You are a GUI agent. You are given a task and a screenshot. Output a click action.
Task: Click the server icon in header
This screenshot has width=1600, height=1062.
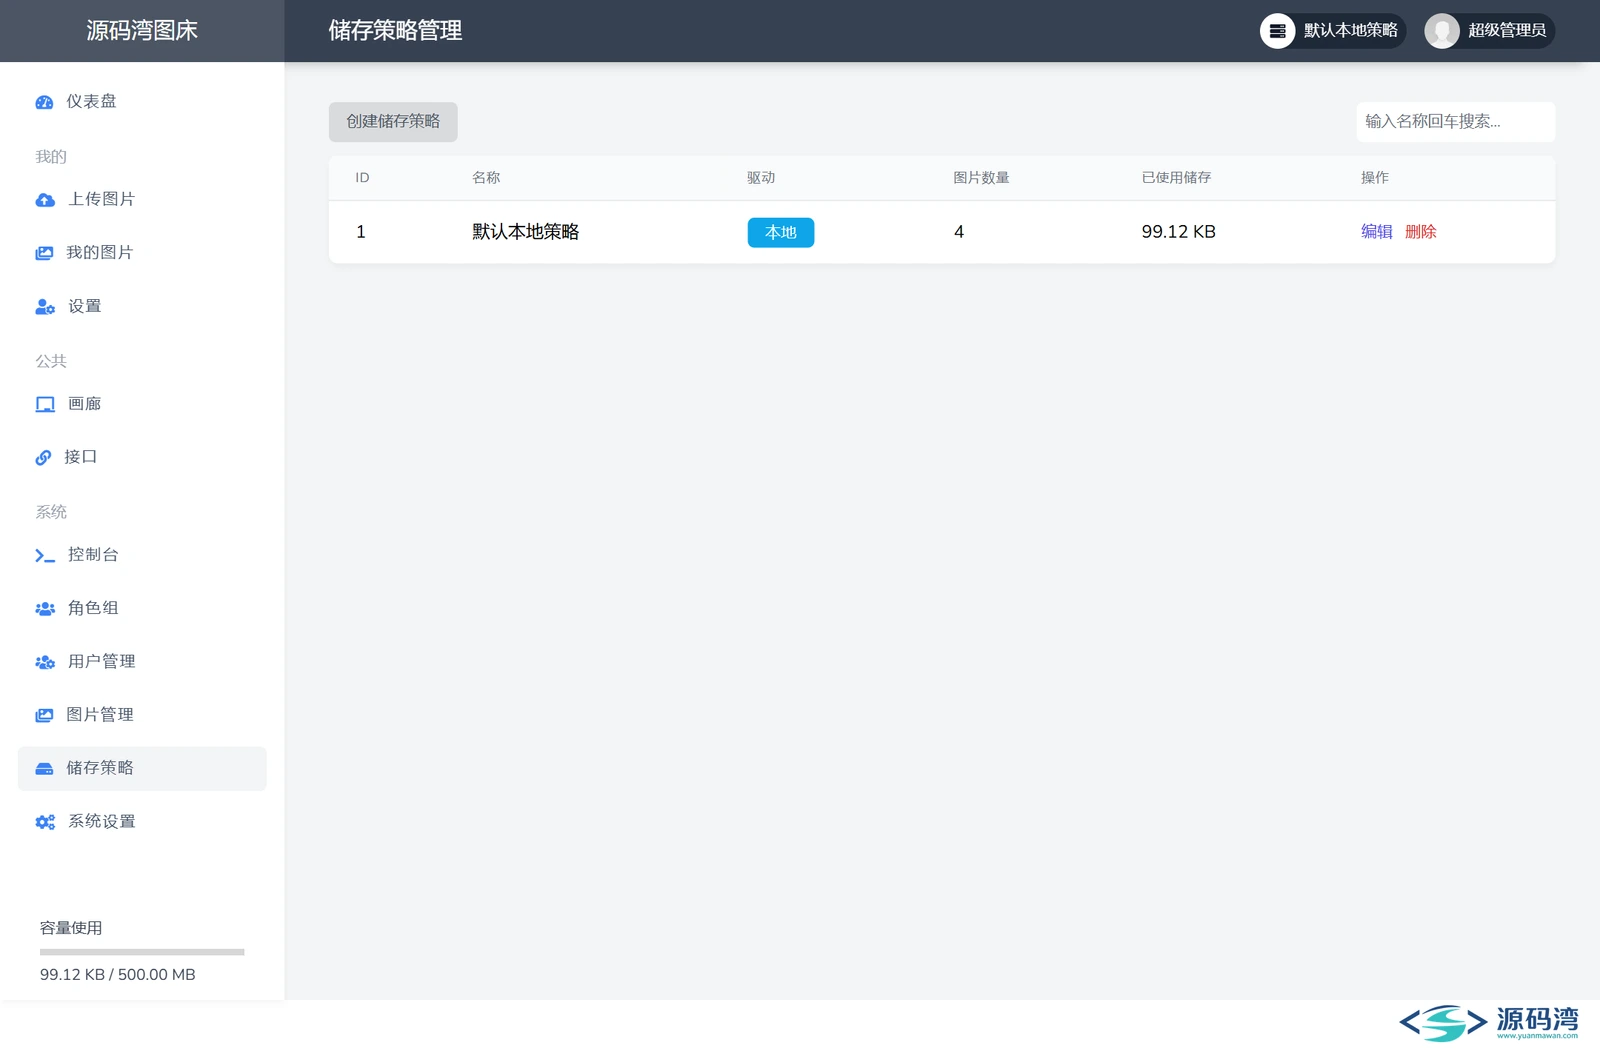pos(1277,31)
